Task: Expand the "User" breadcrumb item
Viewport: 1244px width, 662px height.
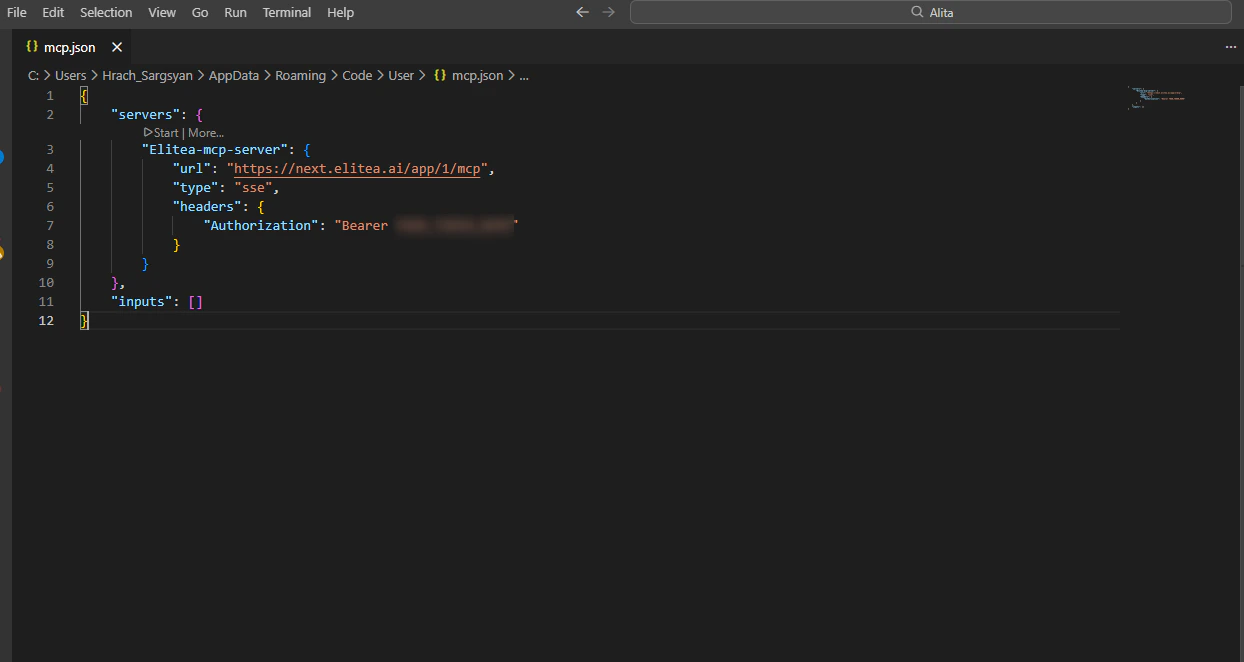Action: pos(400,75)
